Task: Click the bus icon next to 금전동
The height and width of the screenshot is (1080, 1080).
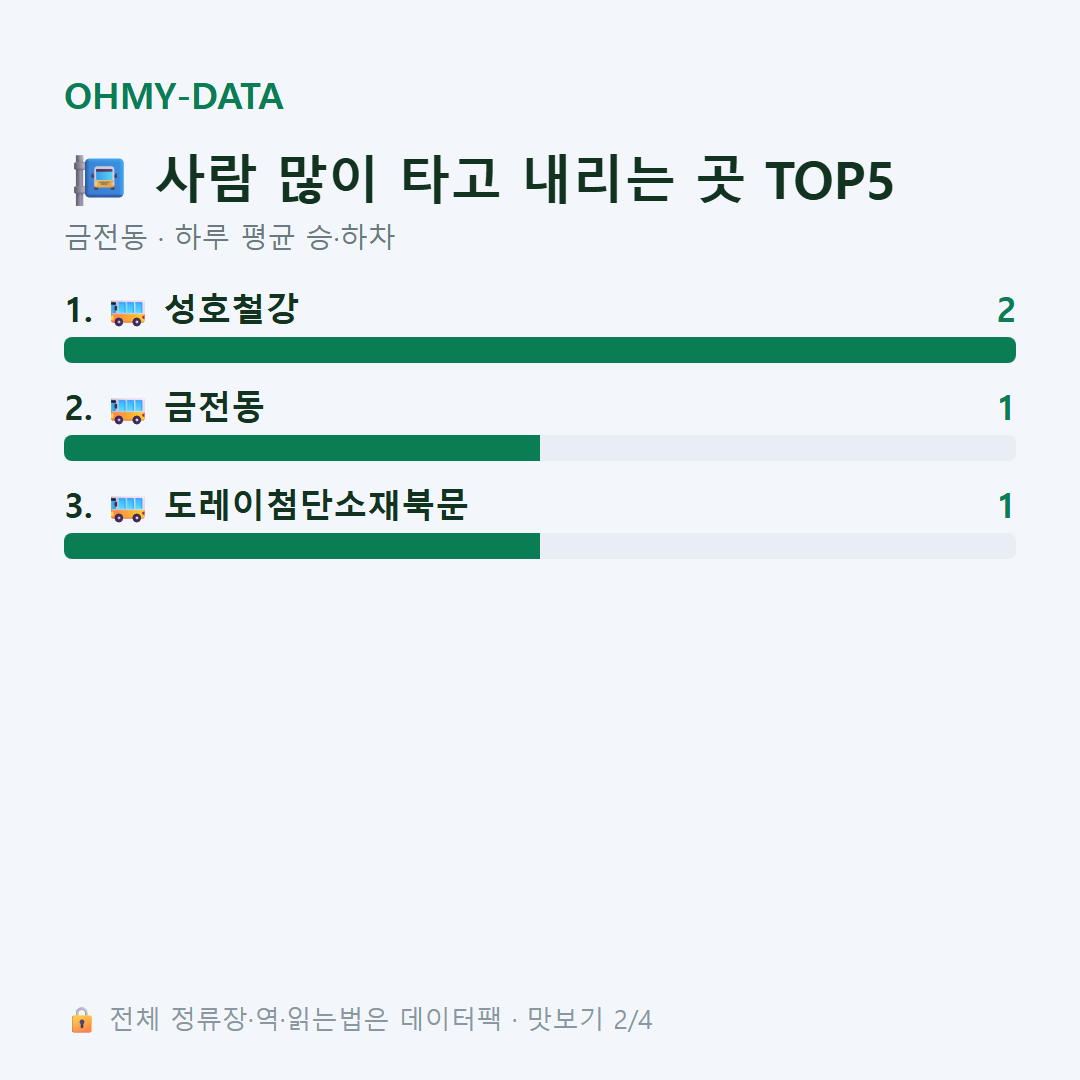Action: click(x=127, y=409)
